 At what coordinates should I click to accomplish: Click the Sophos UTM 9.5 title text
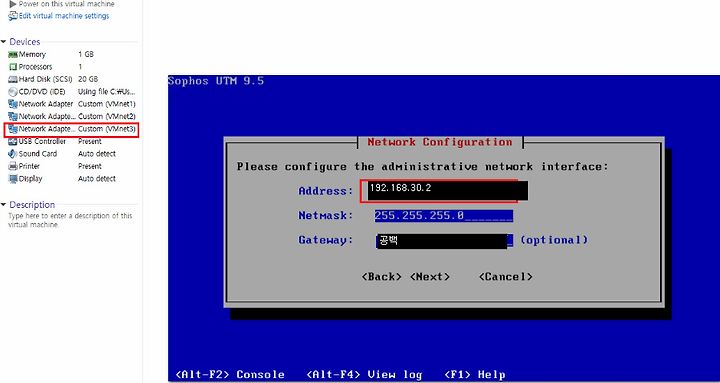pos(216,81)
